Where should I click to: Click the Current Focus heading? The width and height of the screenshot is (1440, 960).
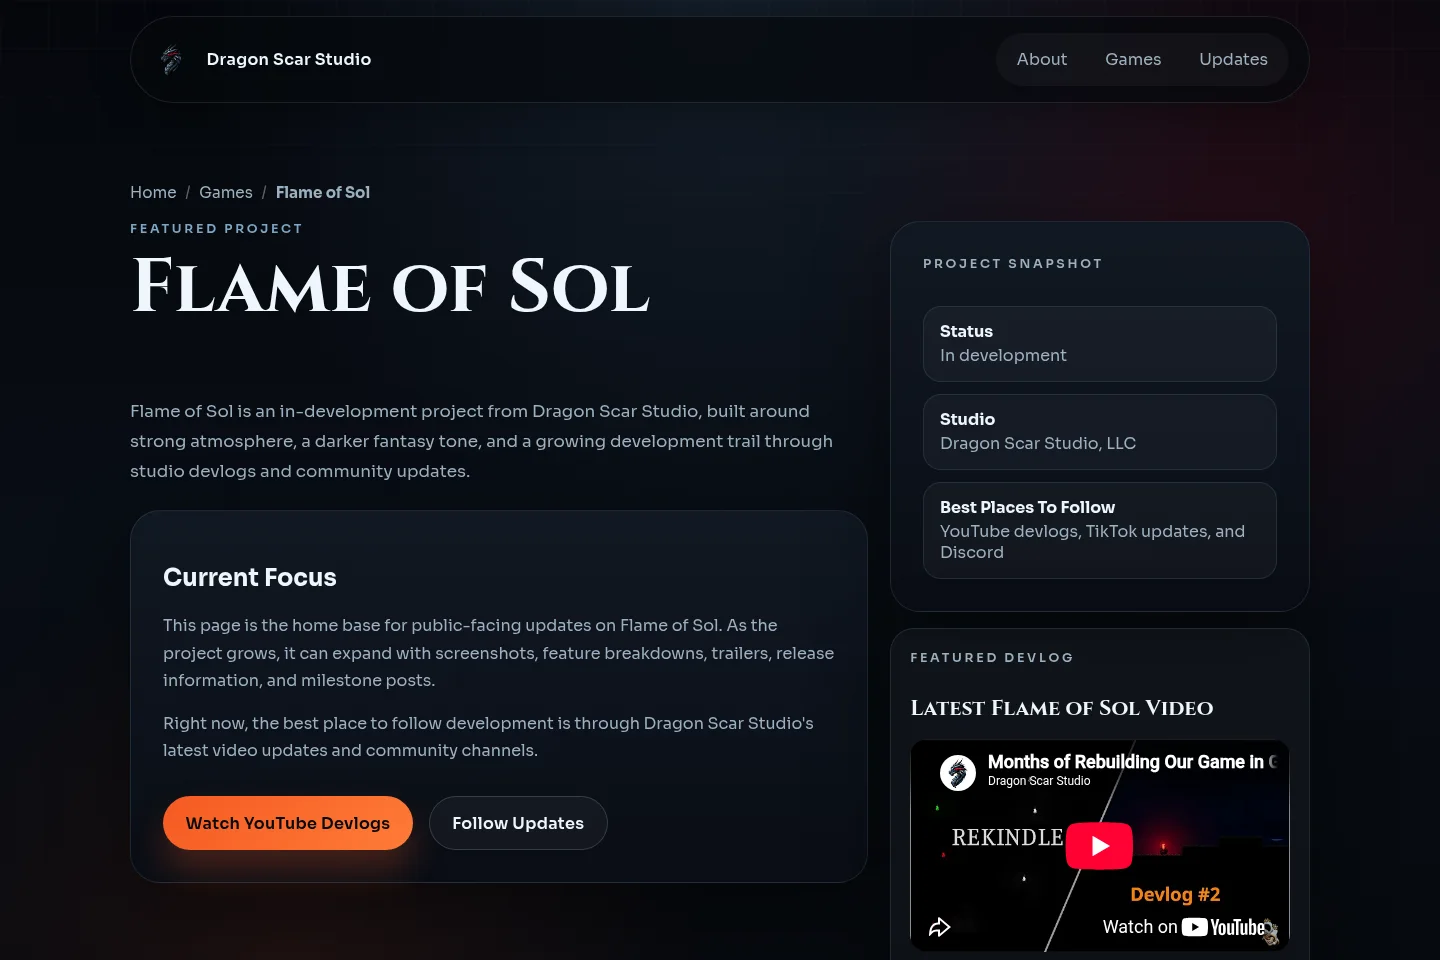(250, 577)
